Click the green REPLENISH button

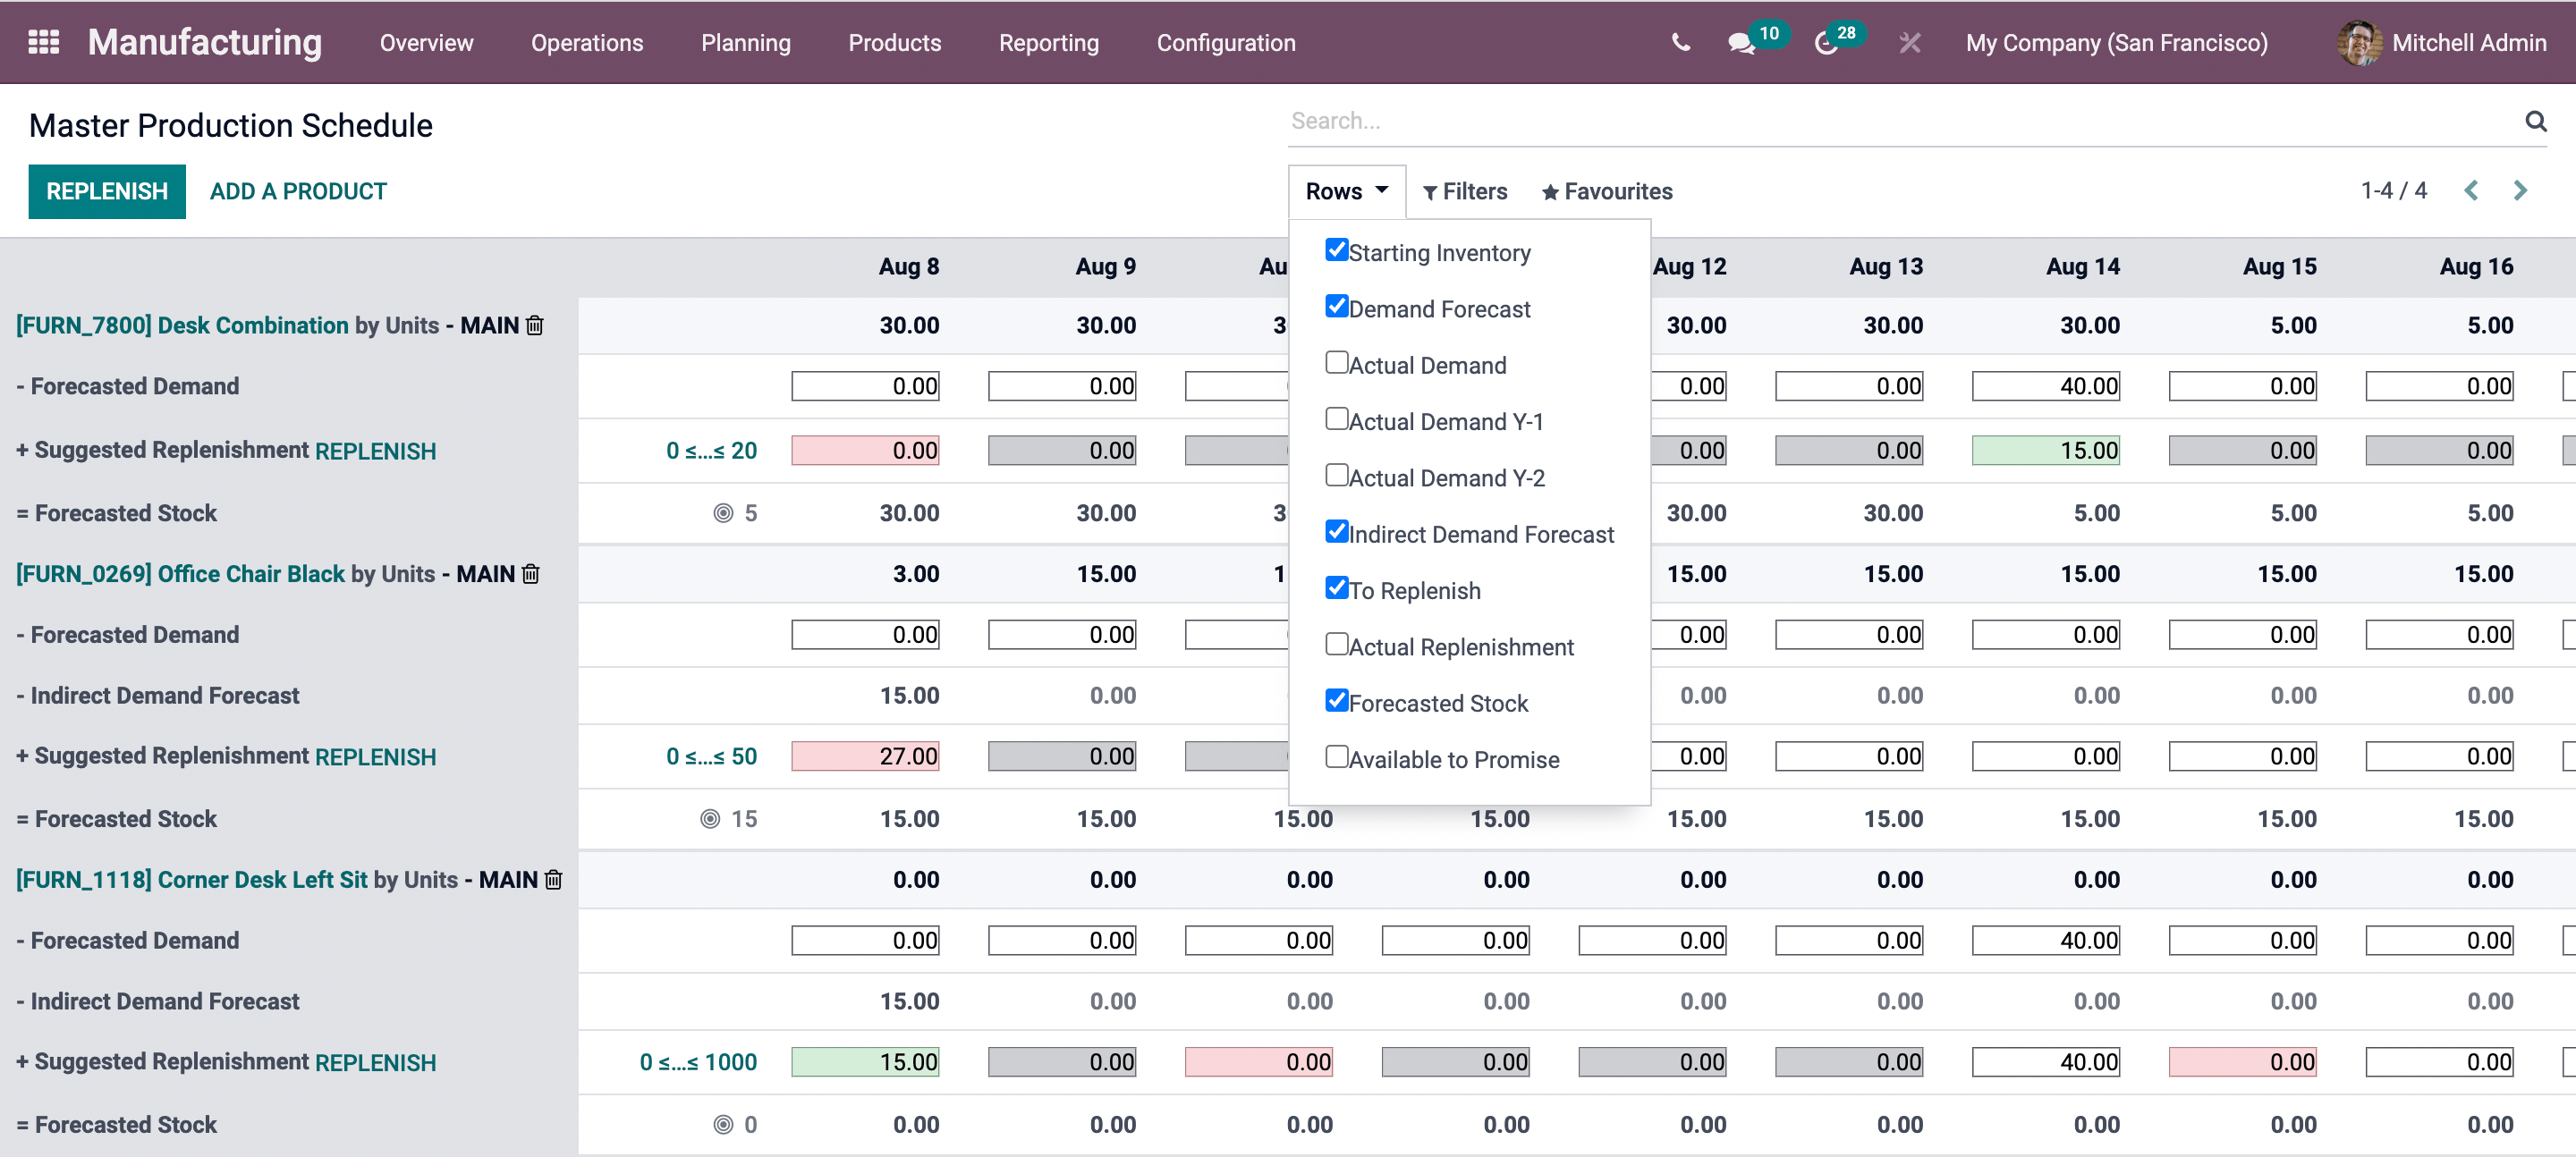pyautogui.click(x=107, y=191)
